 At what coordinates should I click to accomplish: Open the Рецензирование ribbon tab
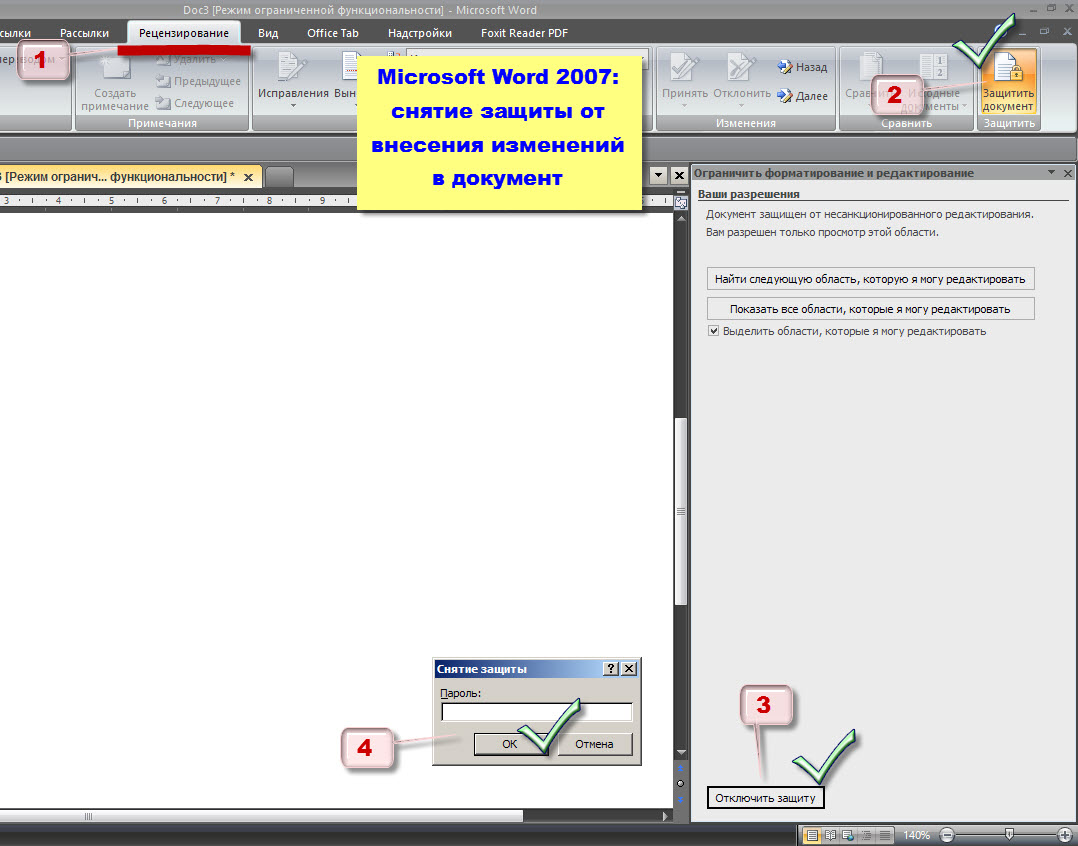(184, 33)
